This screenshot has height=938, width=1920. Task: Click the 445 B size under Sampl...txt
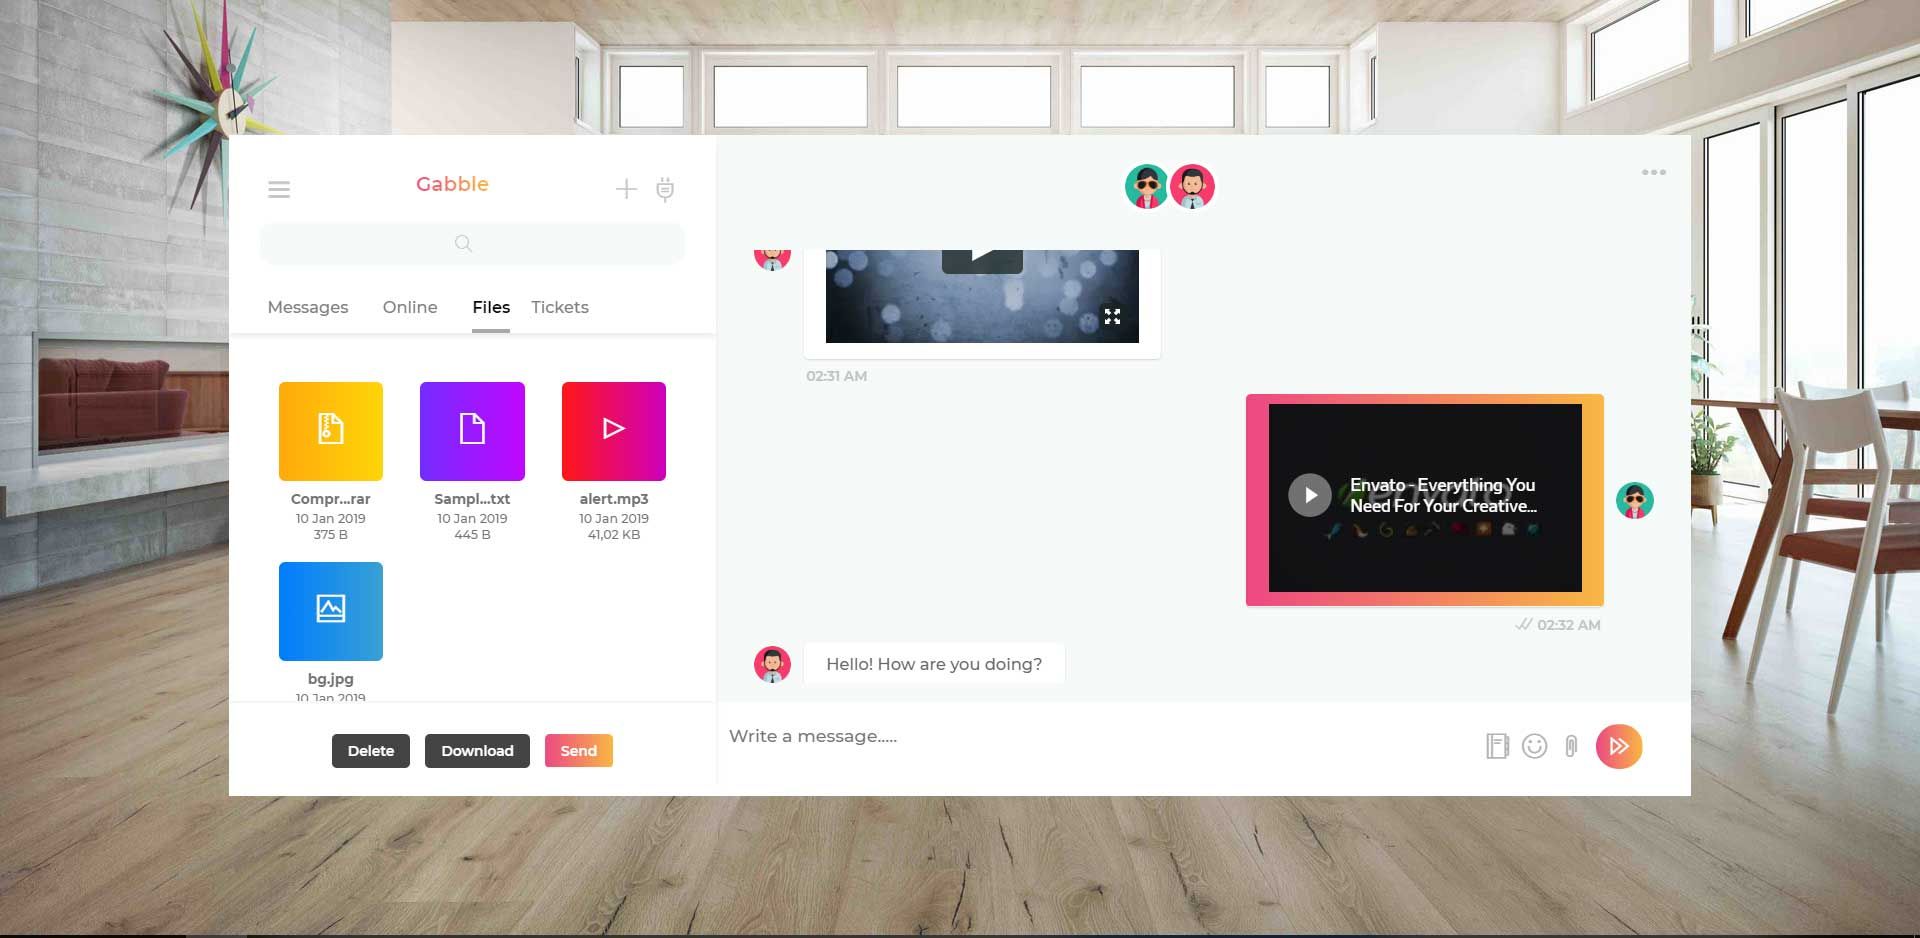(472, 535)
